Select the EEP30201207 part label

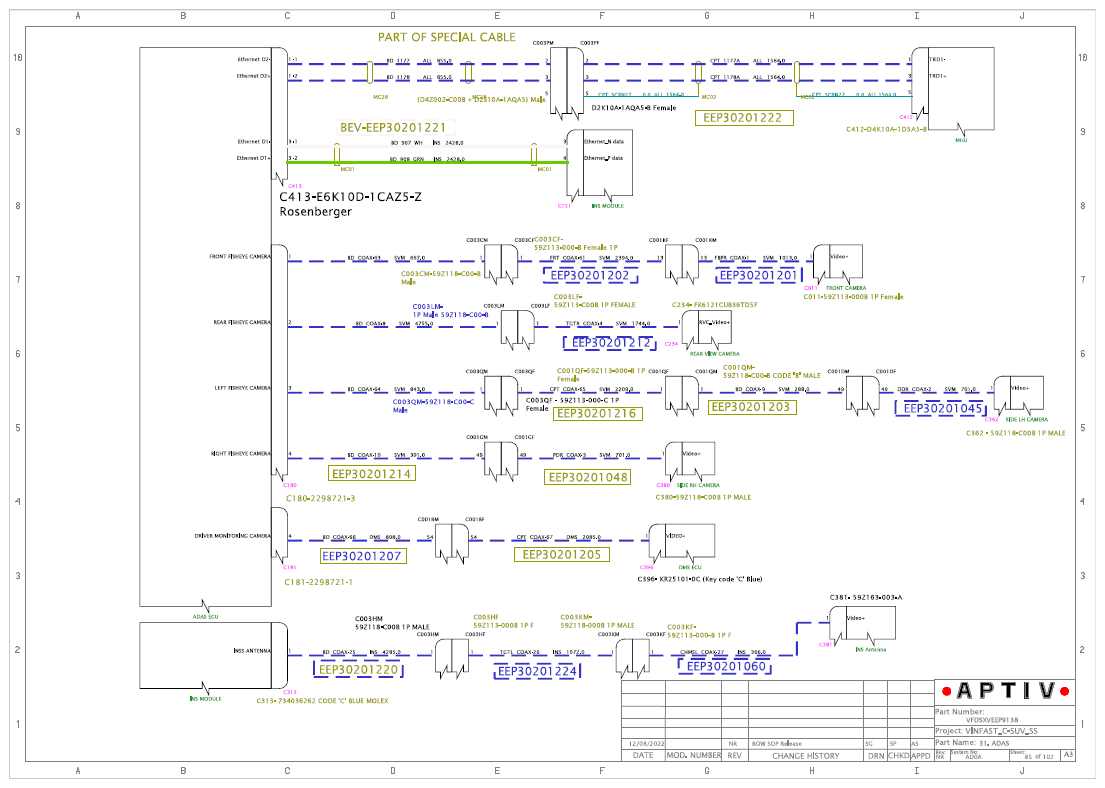(x=362, y=556)
